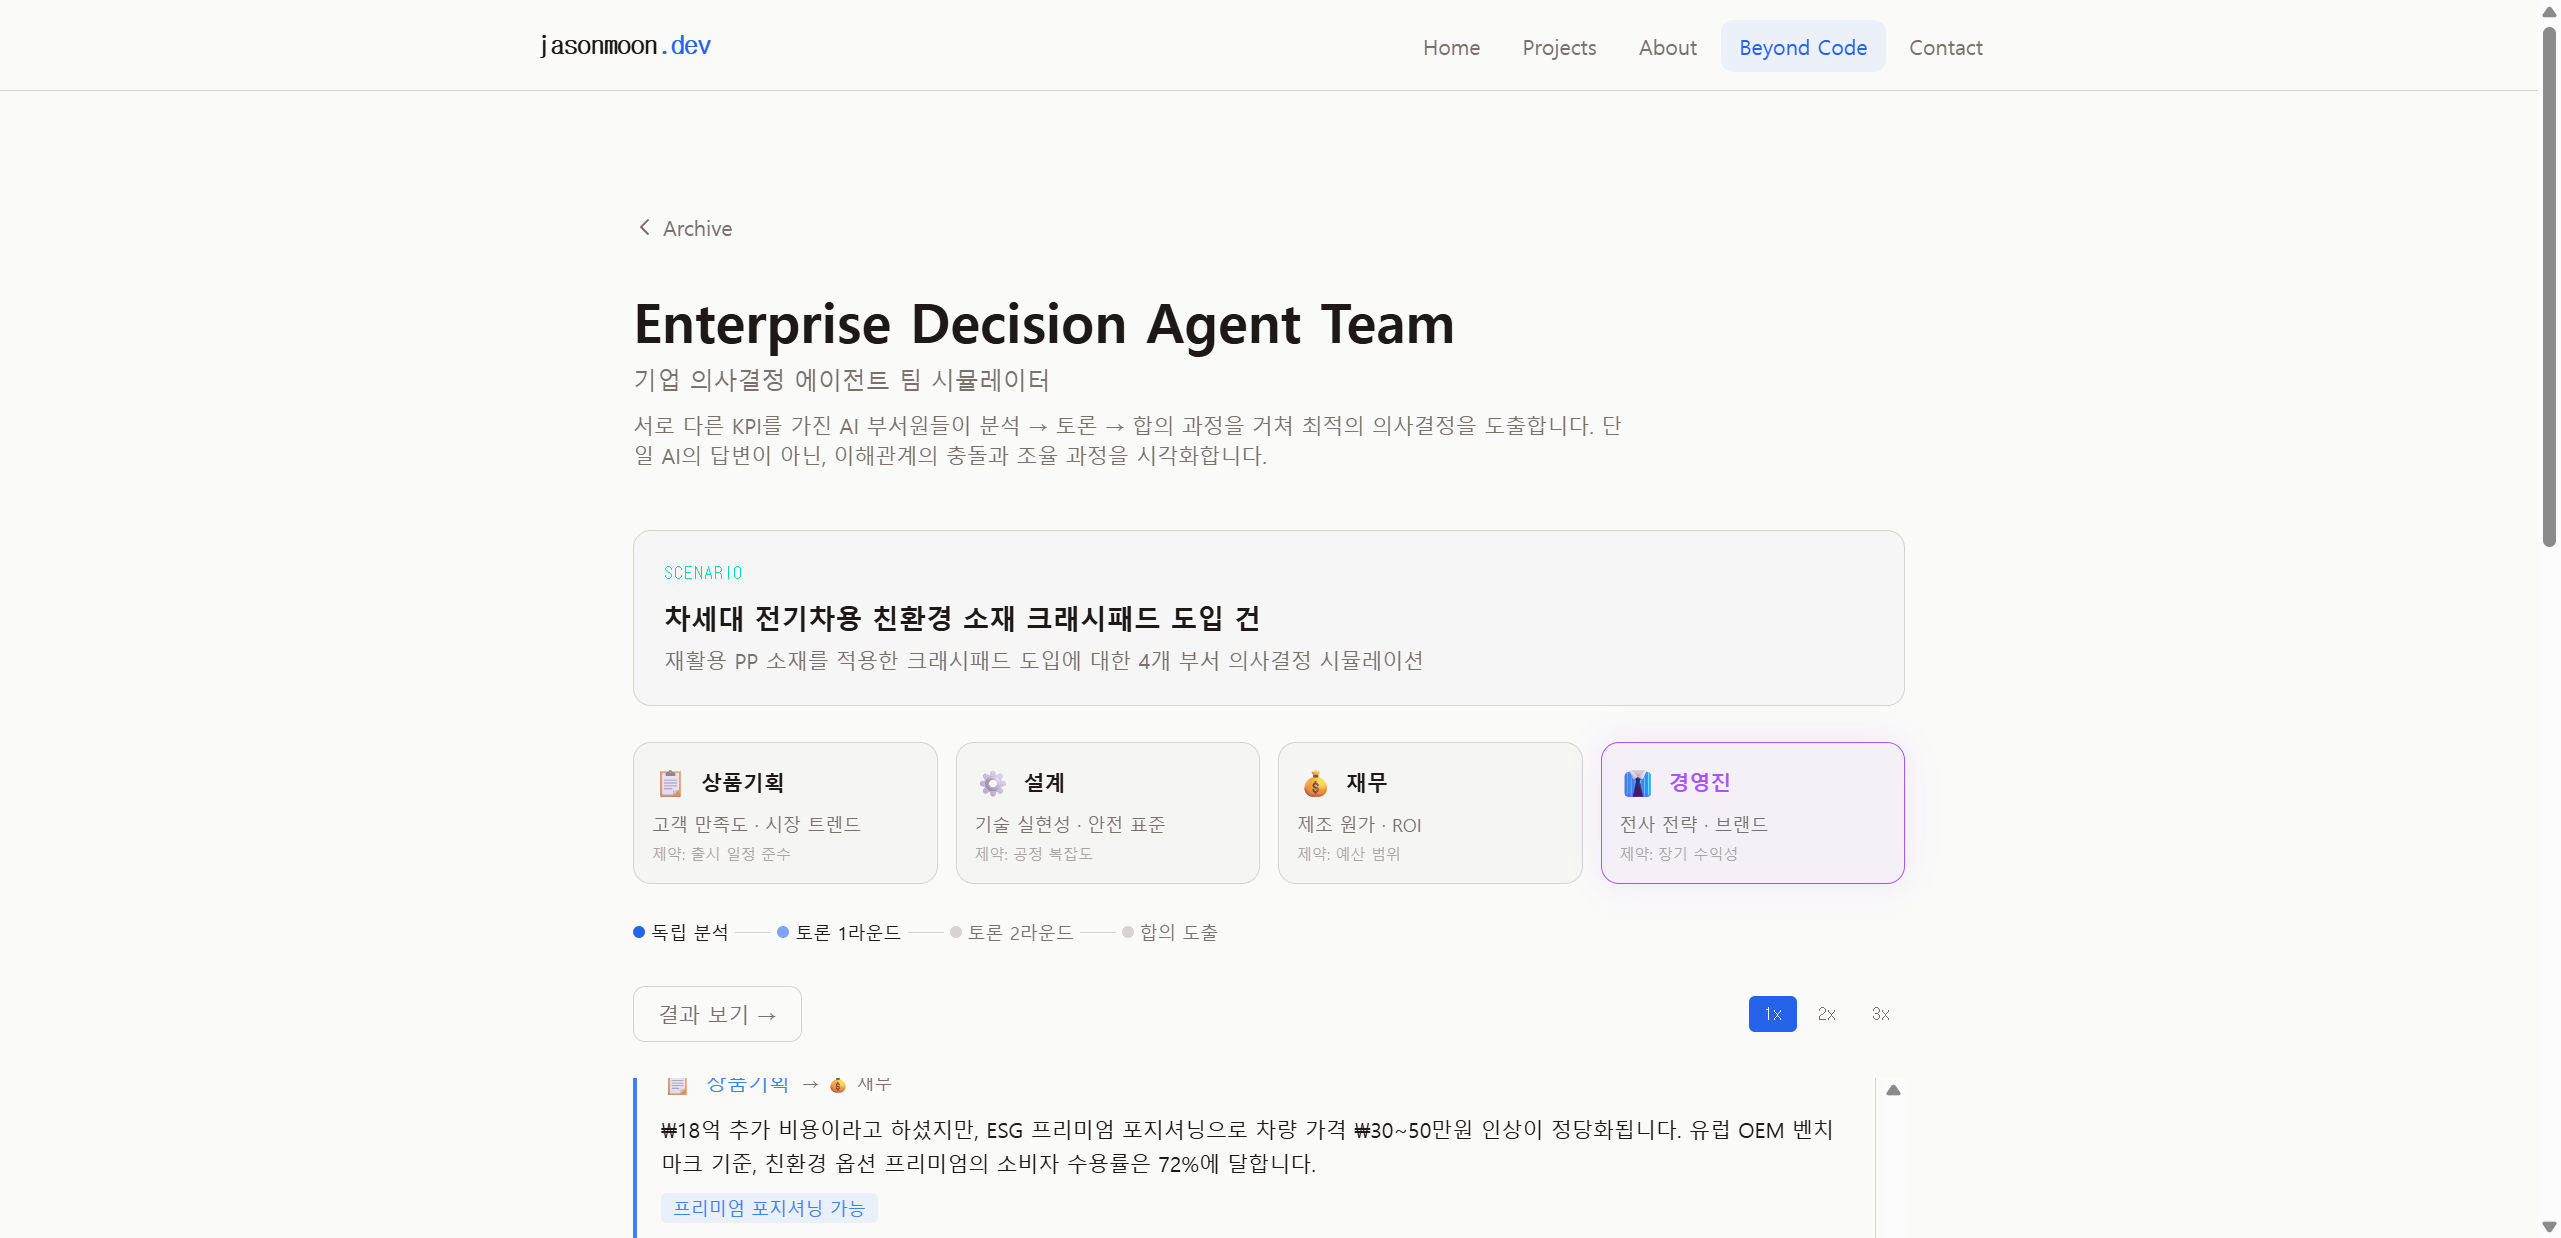2561x1238 pixels.
Task: Navigate to the Projects menu item
Action: pyautogui.click(x=1558, y=47)
